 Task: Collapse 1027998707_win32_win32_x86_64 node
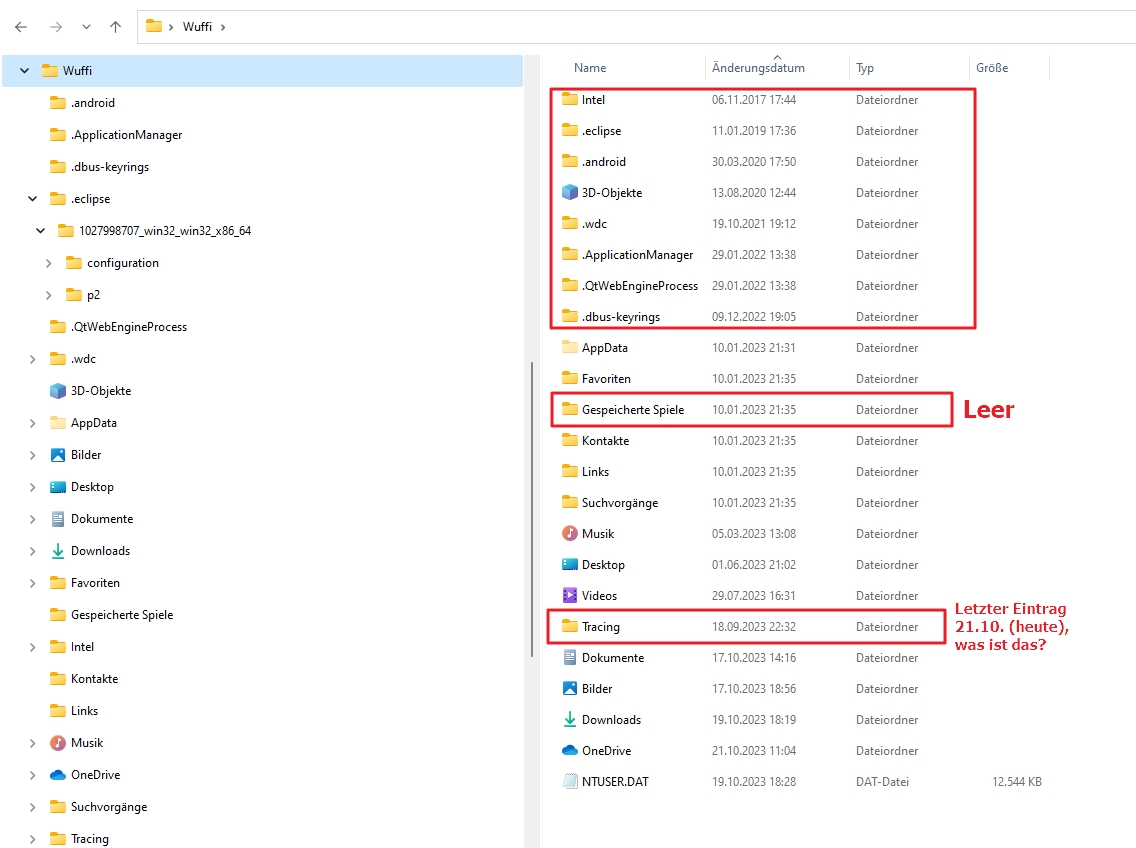[x=41, y=230]
